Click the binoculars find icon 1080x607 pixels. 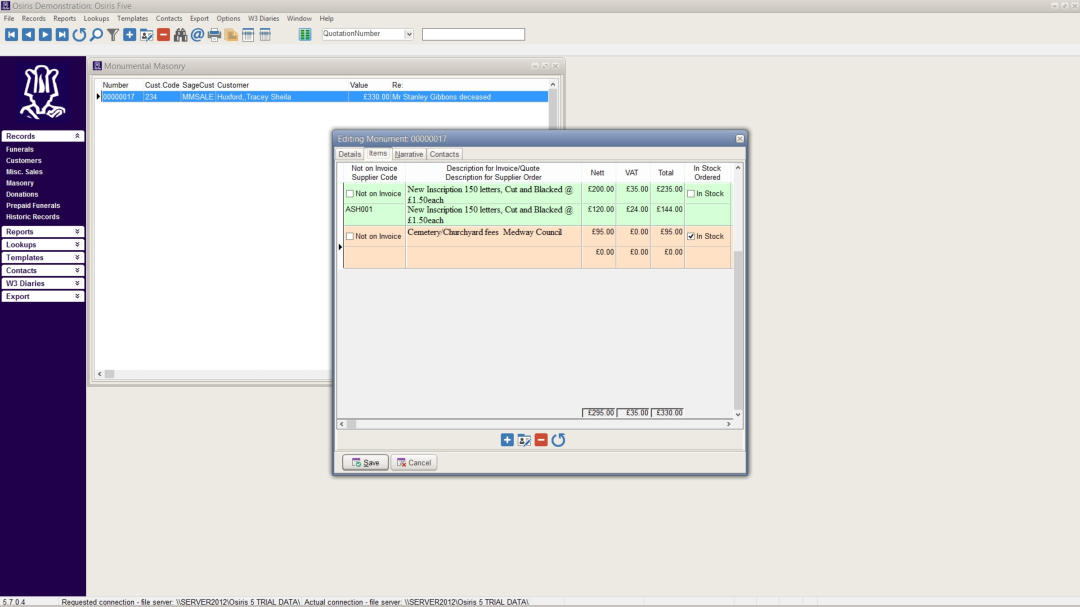point(180,35)
